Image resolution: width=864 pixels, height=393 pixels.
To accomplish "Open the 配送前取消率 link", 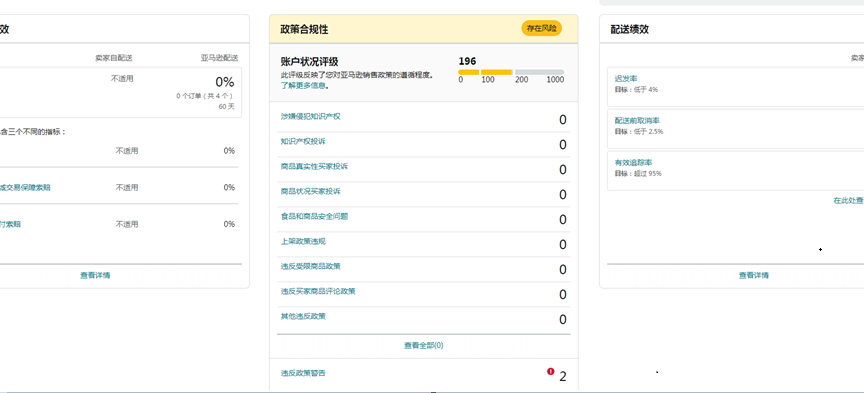I will 637,121.
